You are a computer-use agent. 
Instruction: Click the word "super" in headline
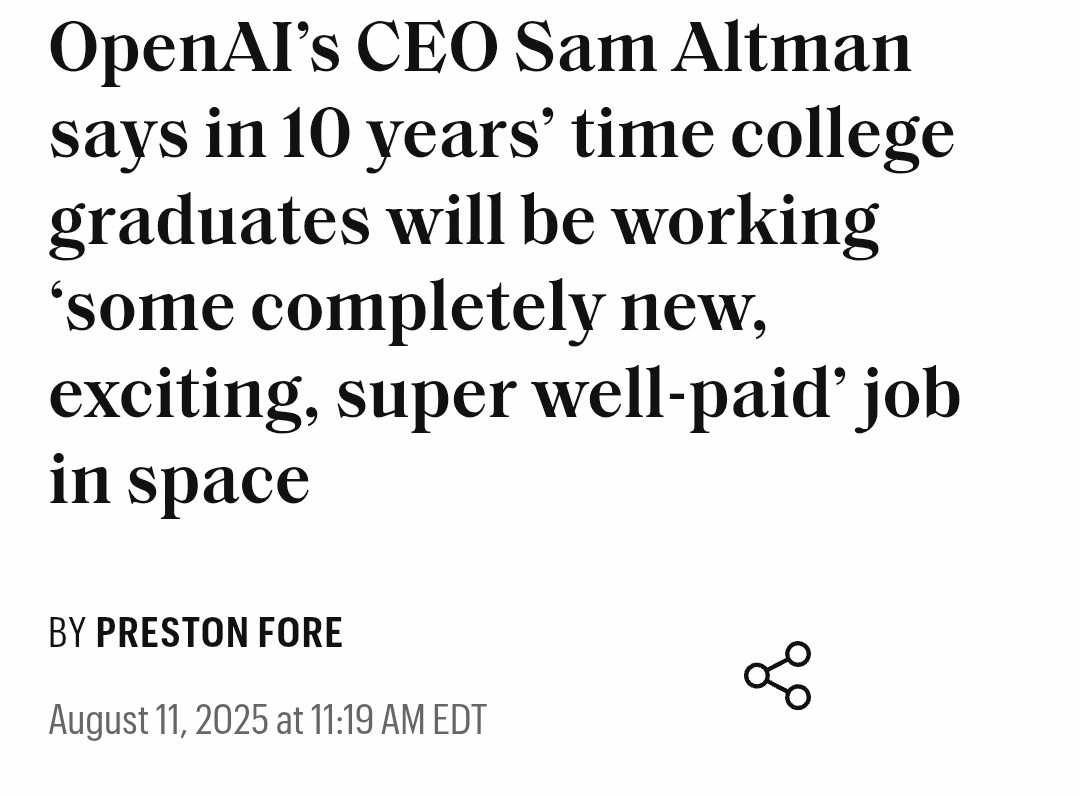pyautogui.click(x=424, y=395)
